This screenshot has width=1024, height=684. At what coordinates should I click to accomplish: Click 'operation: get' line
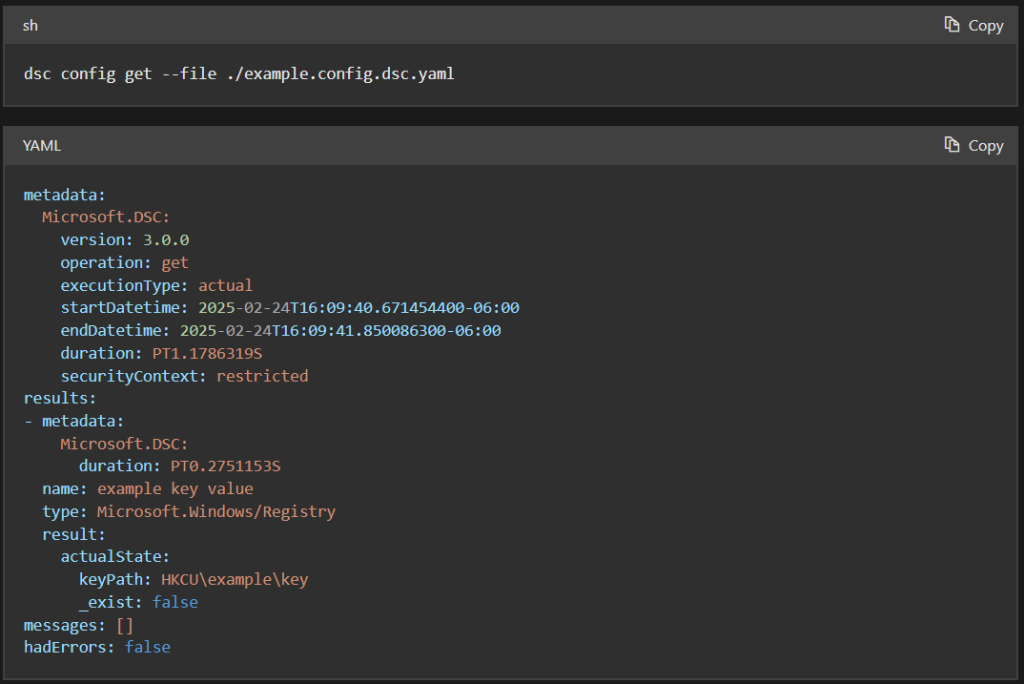click(x=125, y=263)
